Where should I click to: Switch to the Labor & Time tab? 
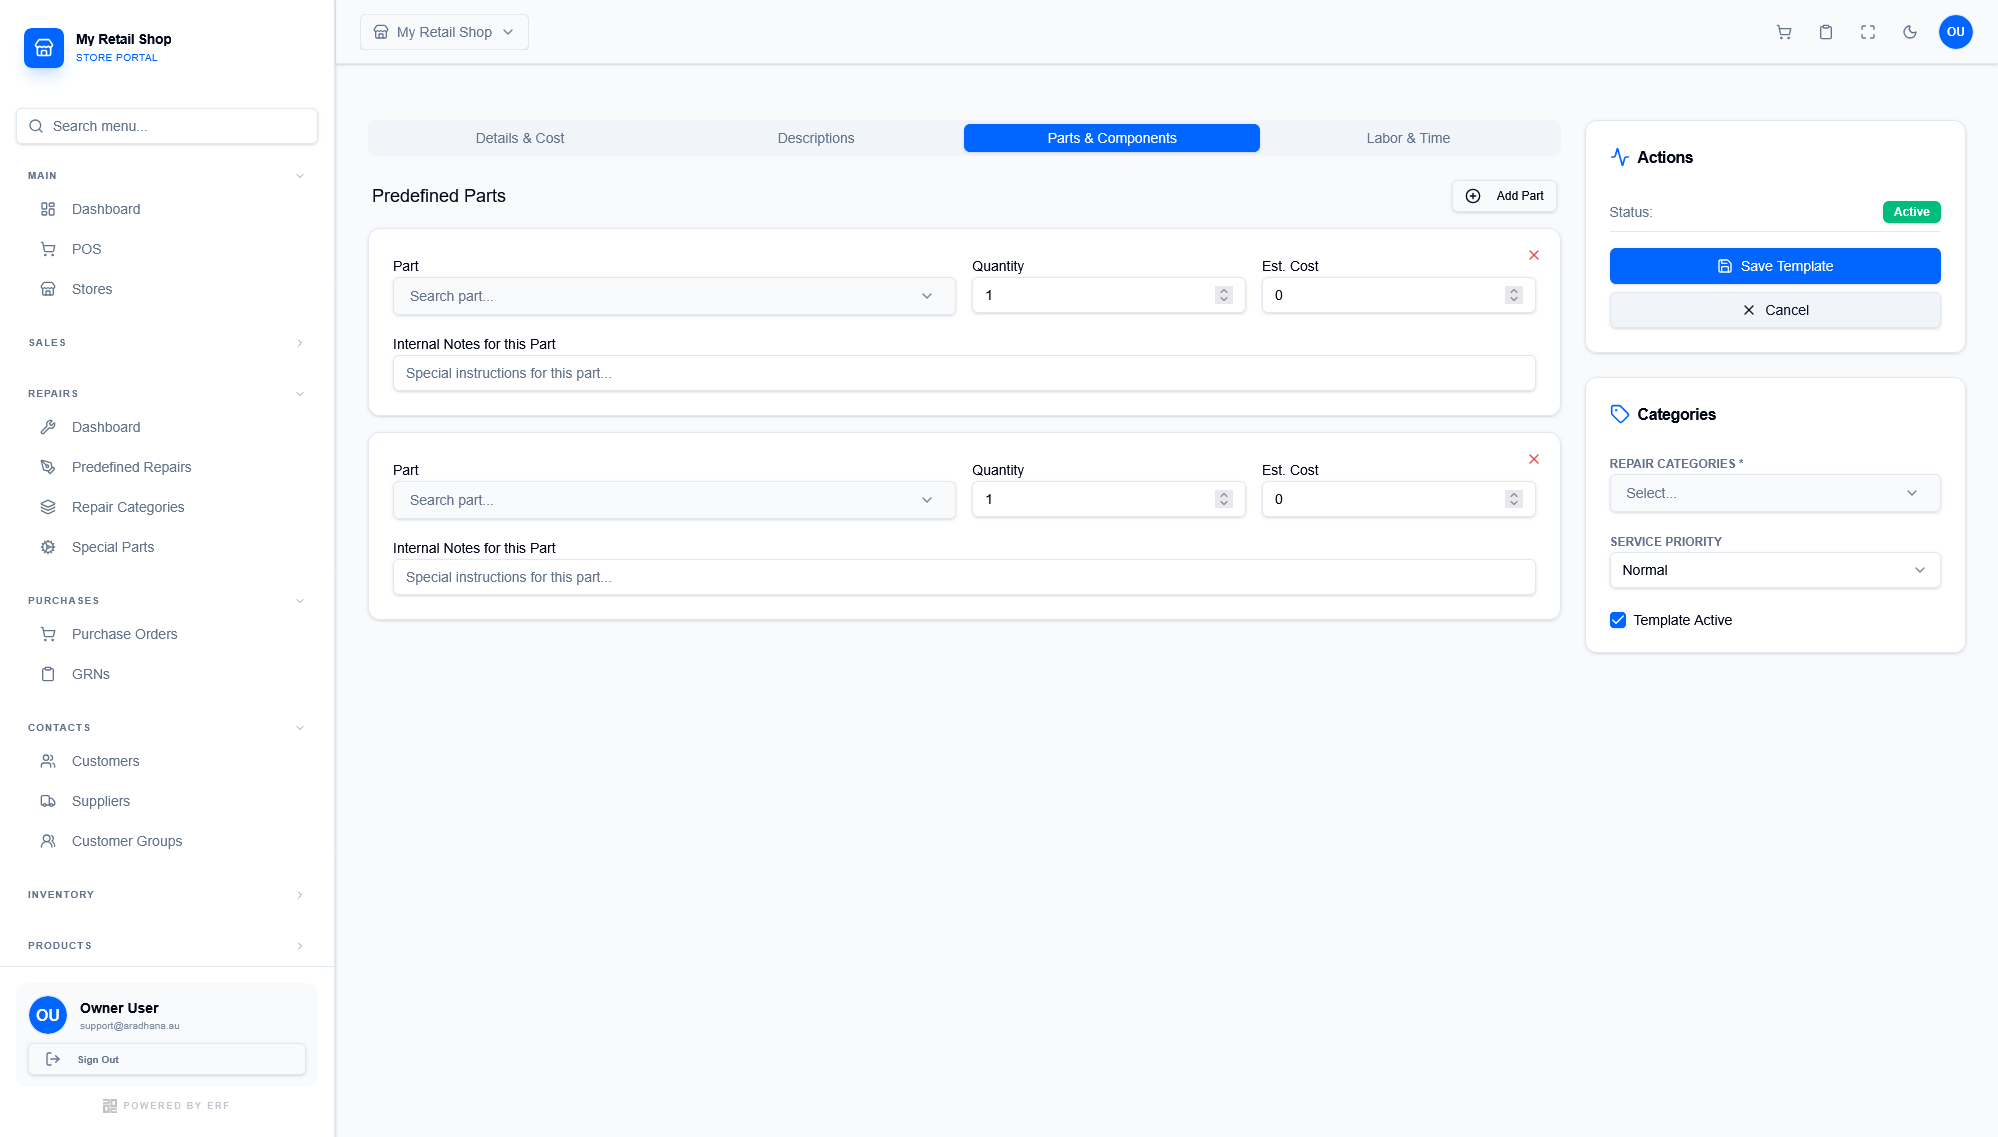point(1408,138)
